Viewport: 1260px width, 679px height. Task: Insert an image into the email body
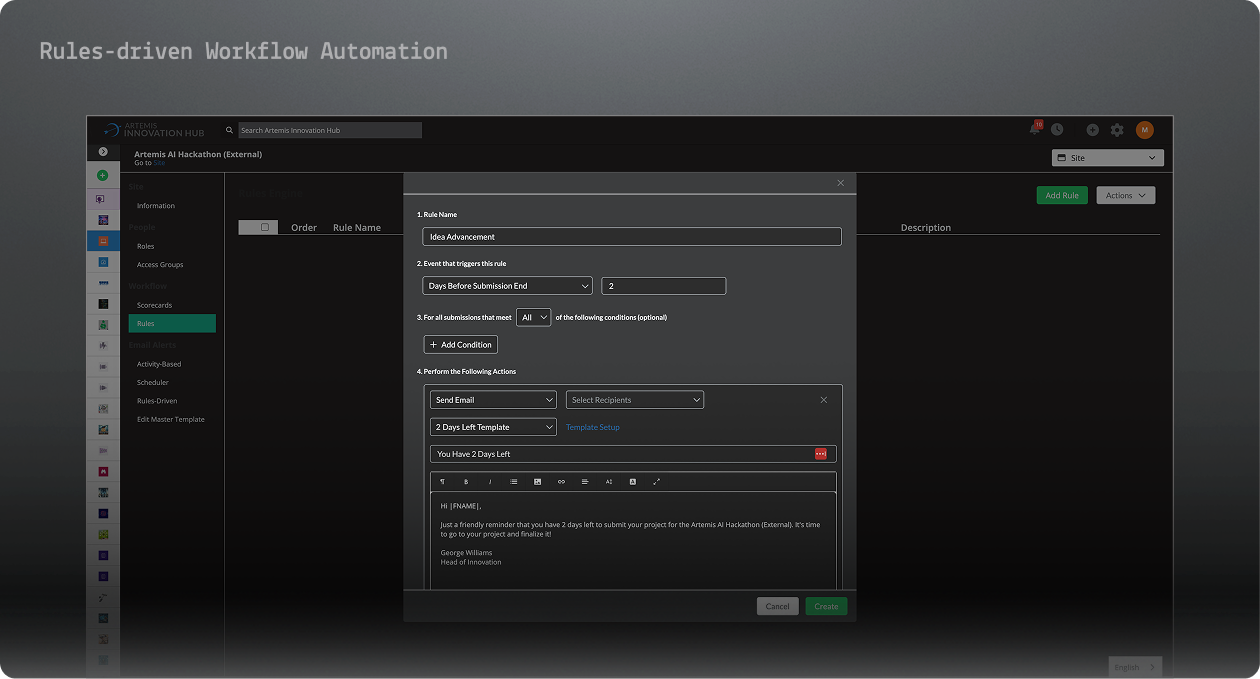[538, 481]
